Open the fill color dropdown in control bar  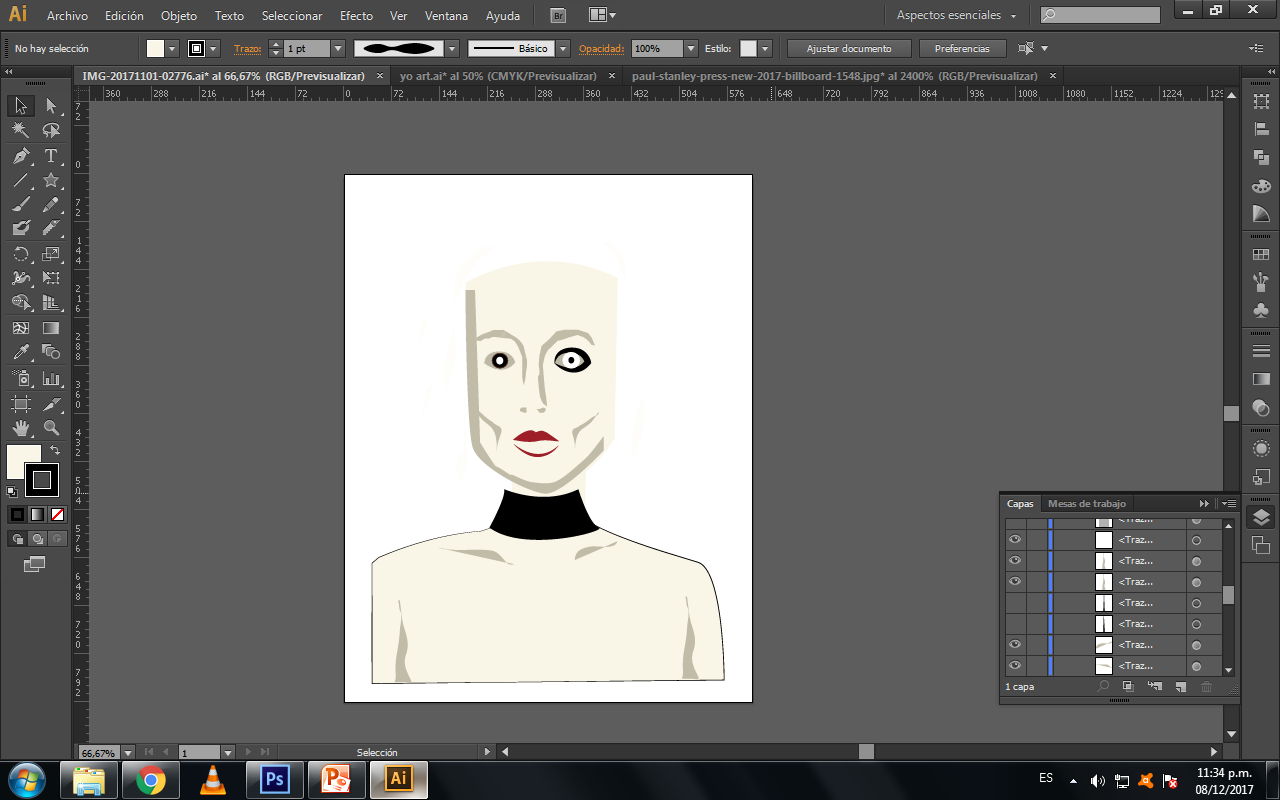173,48
